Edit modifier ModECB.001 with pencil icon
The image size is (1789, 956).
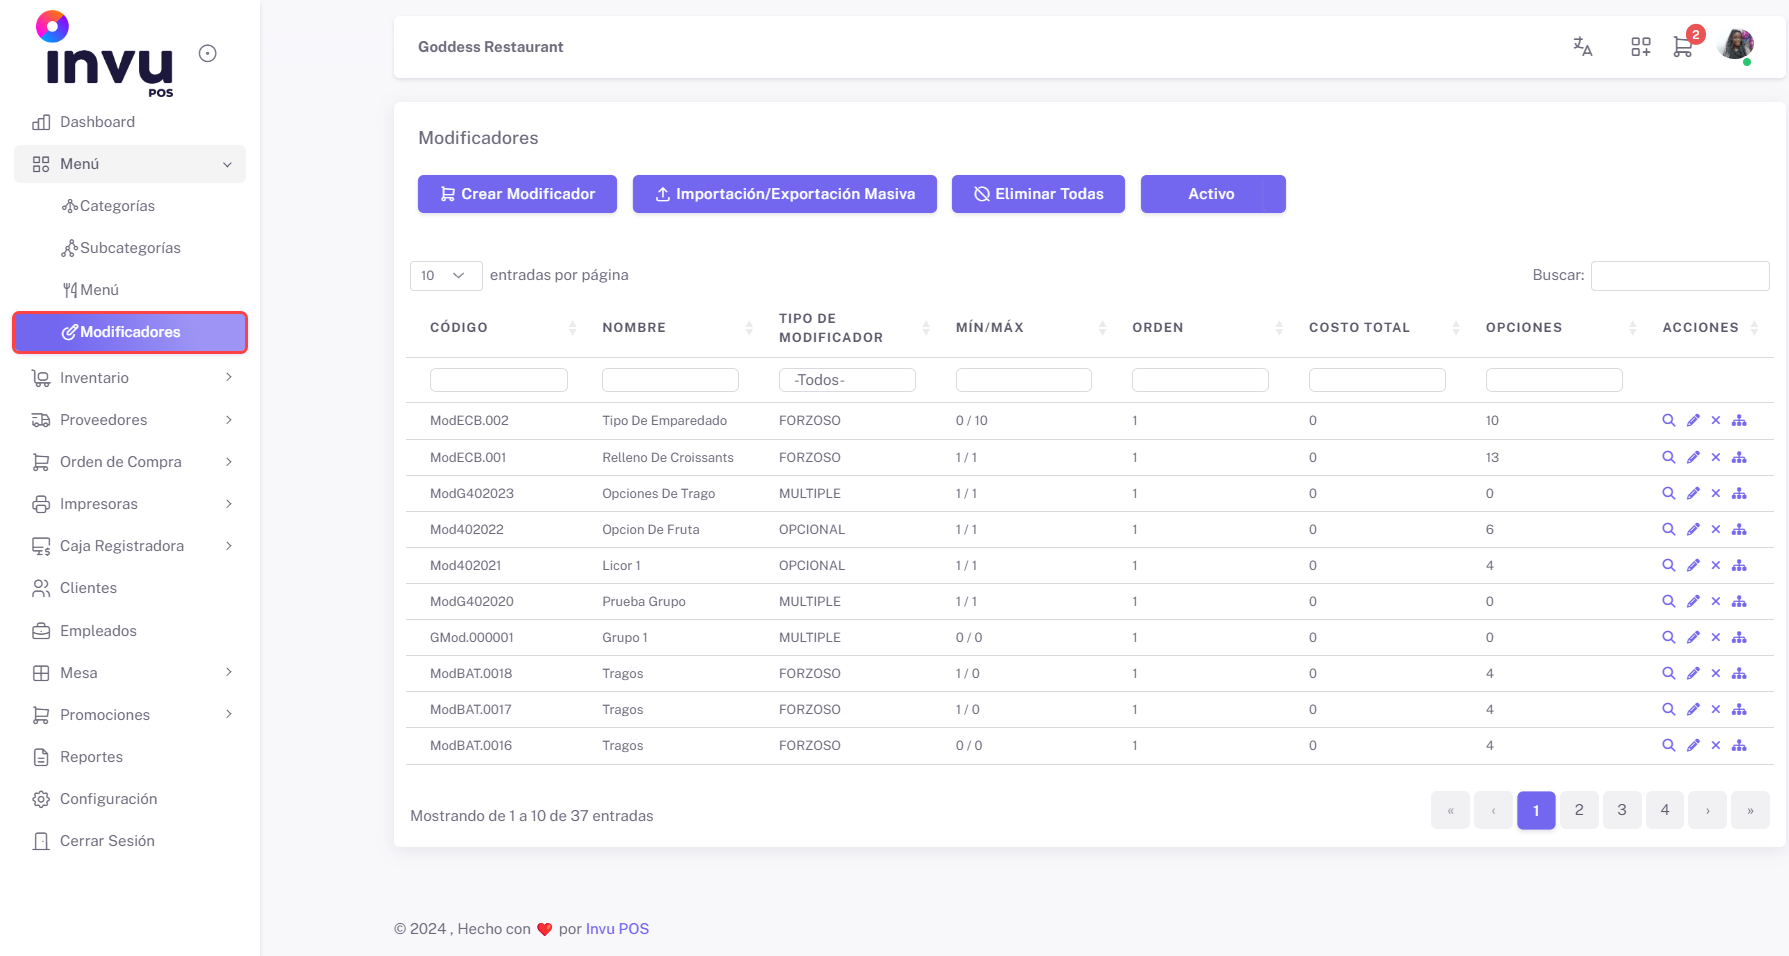point(1693,457)
